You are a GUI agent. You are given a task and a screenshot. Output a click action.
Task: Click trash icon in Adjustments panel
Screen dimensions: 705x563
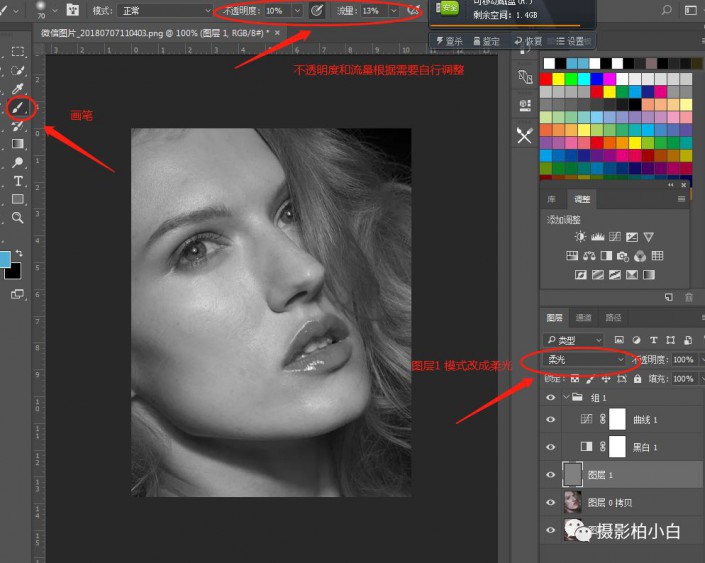point(688,297)
